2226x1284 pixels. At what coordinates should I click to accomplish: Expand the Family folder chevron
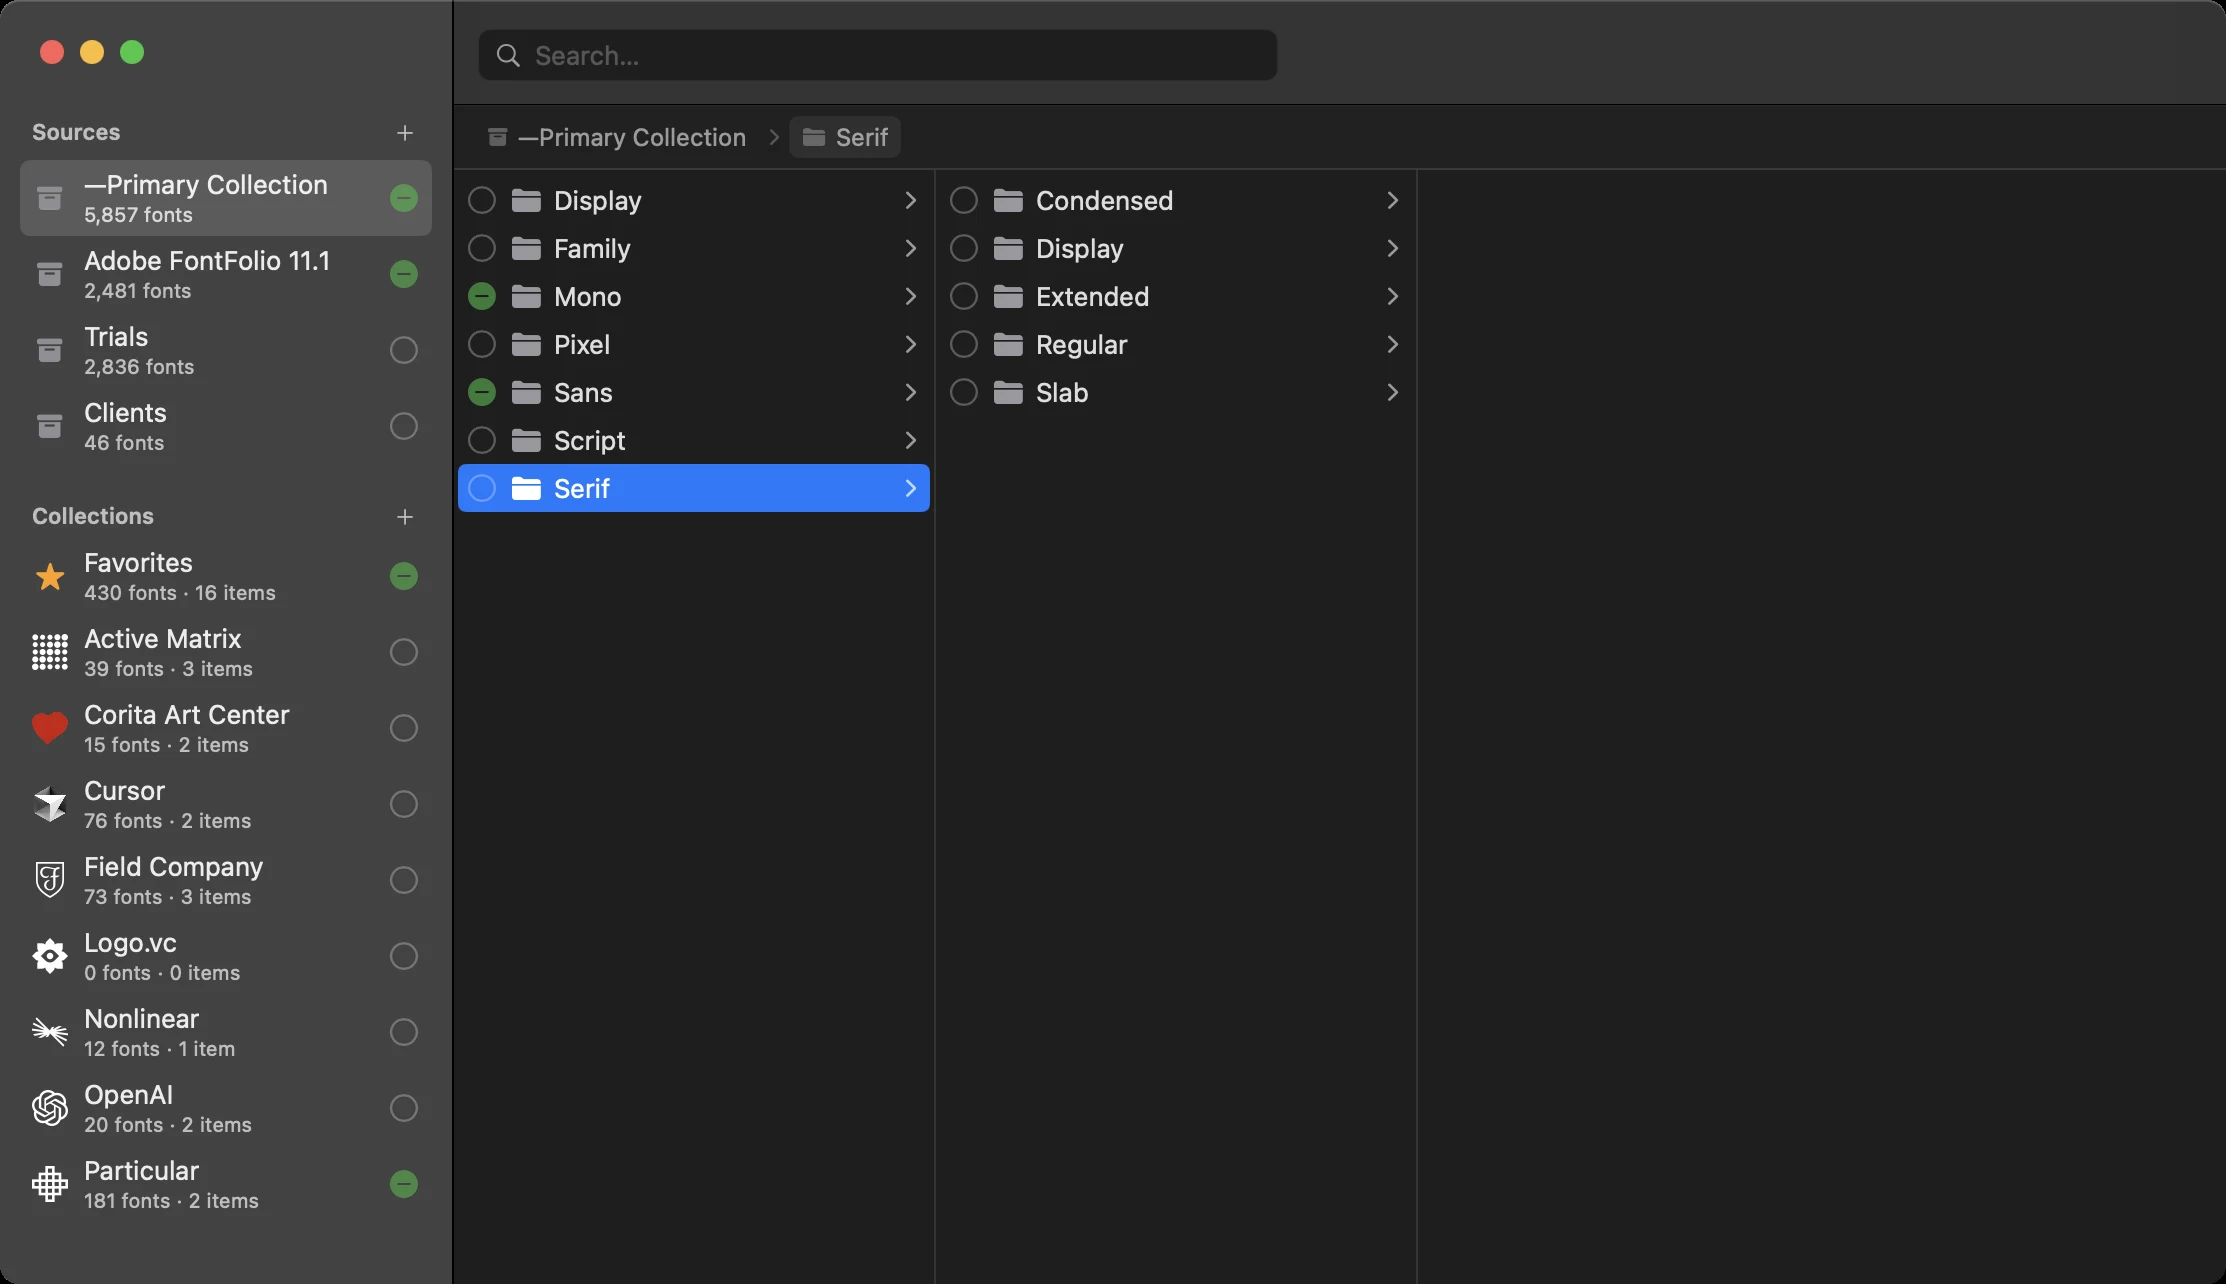(910, 249)
